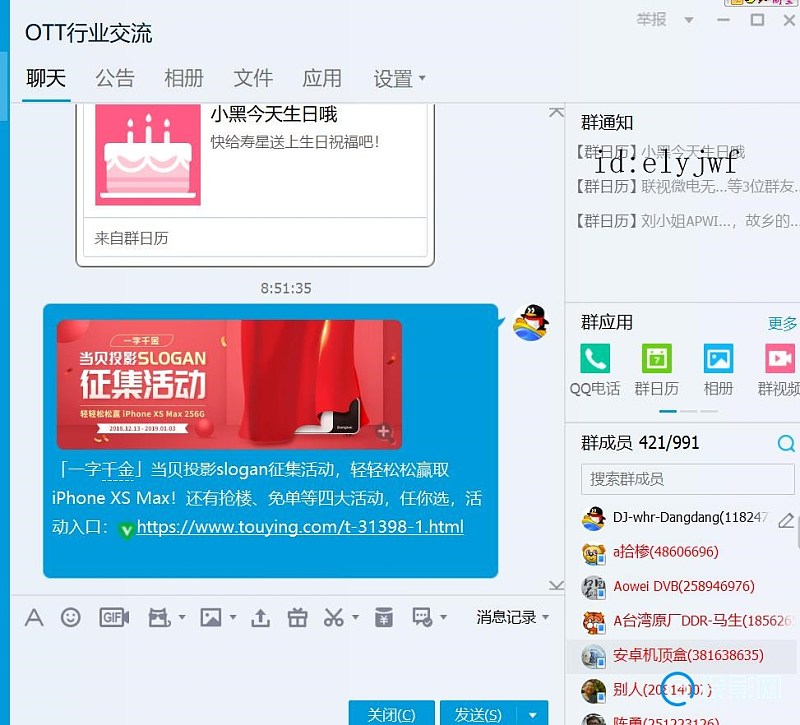Open the font style tool (A icon)
The width and height of the screenshot is (800, 725).
34,617
